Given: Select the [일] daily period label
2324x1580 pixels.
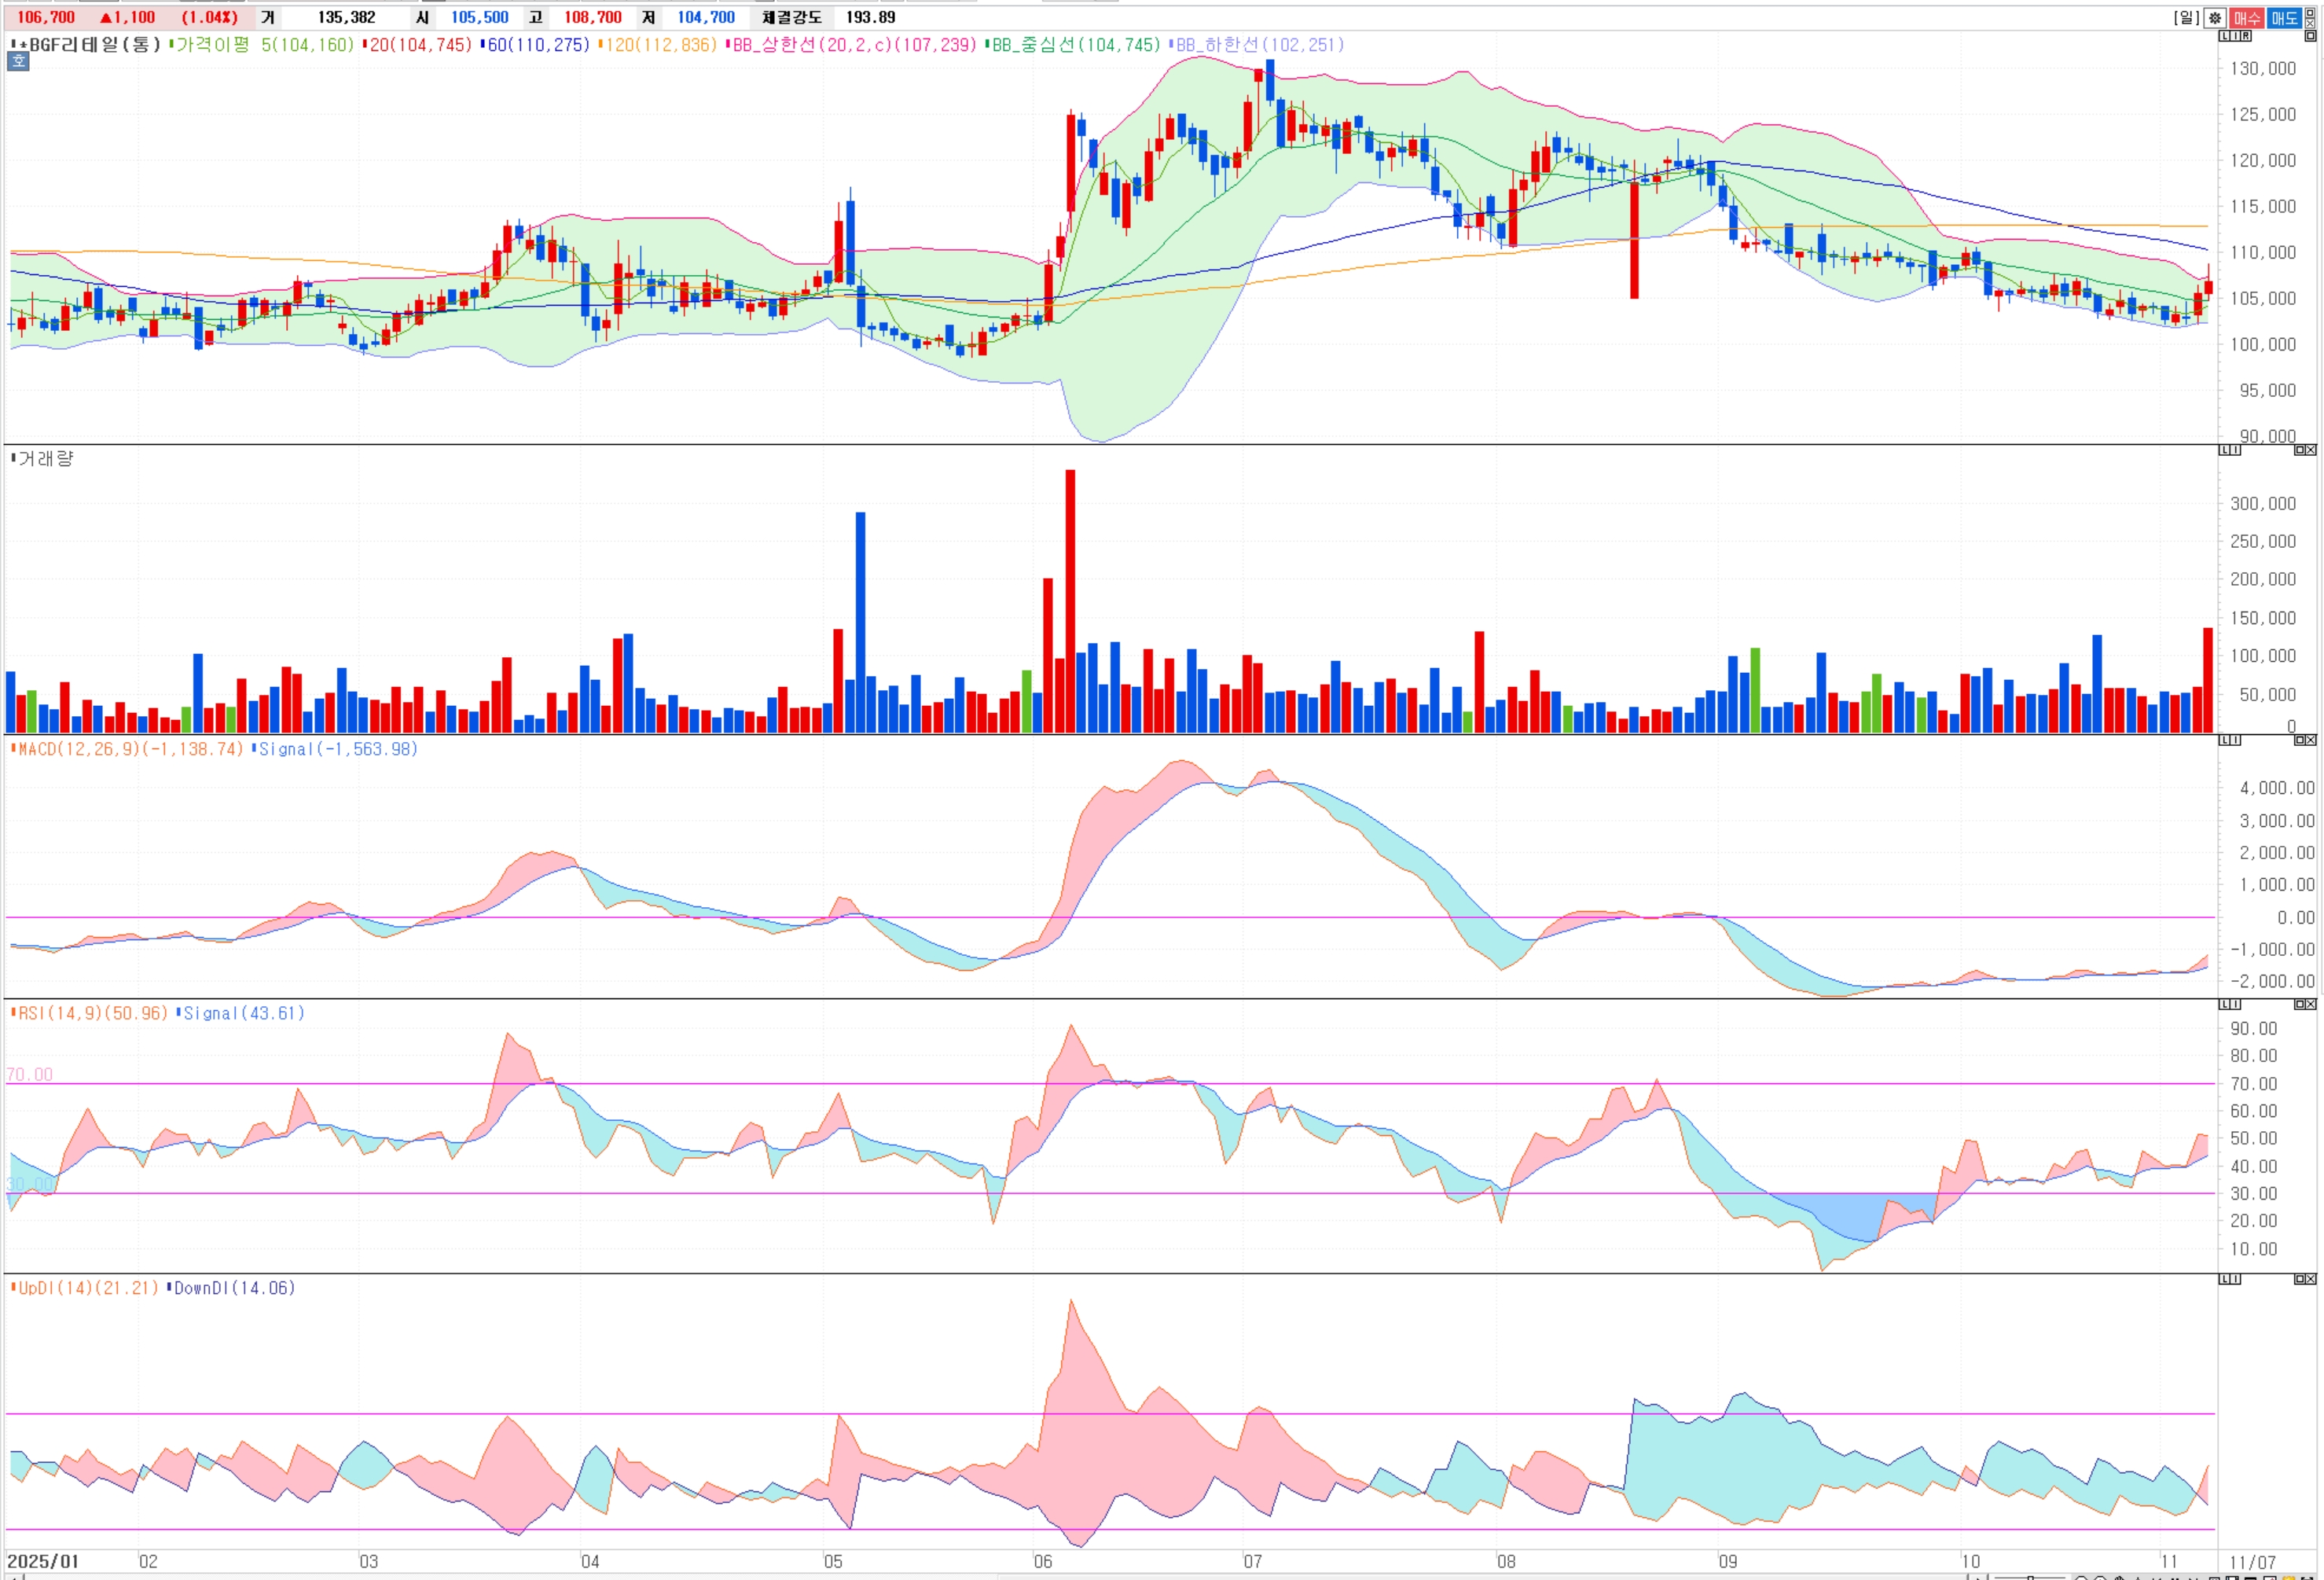Looking at the screenshot, I should 2187,18.
